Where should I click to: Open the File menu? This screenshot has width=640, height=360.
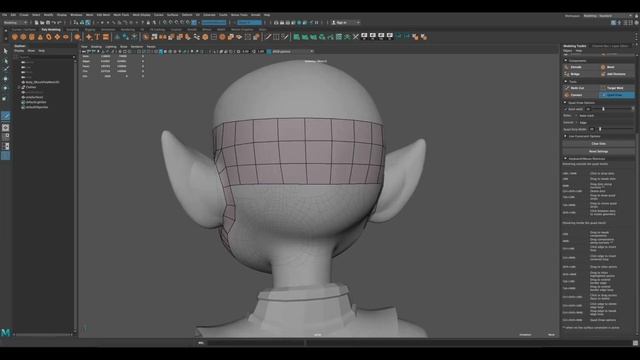4,15
